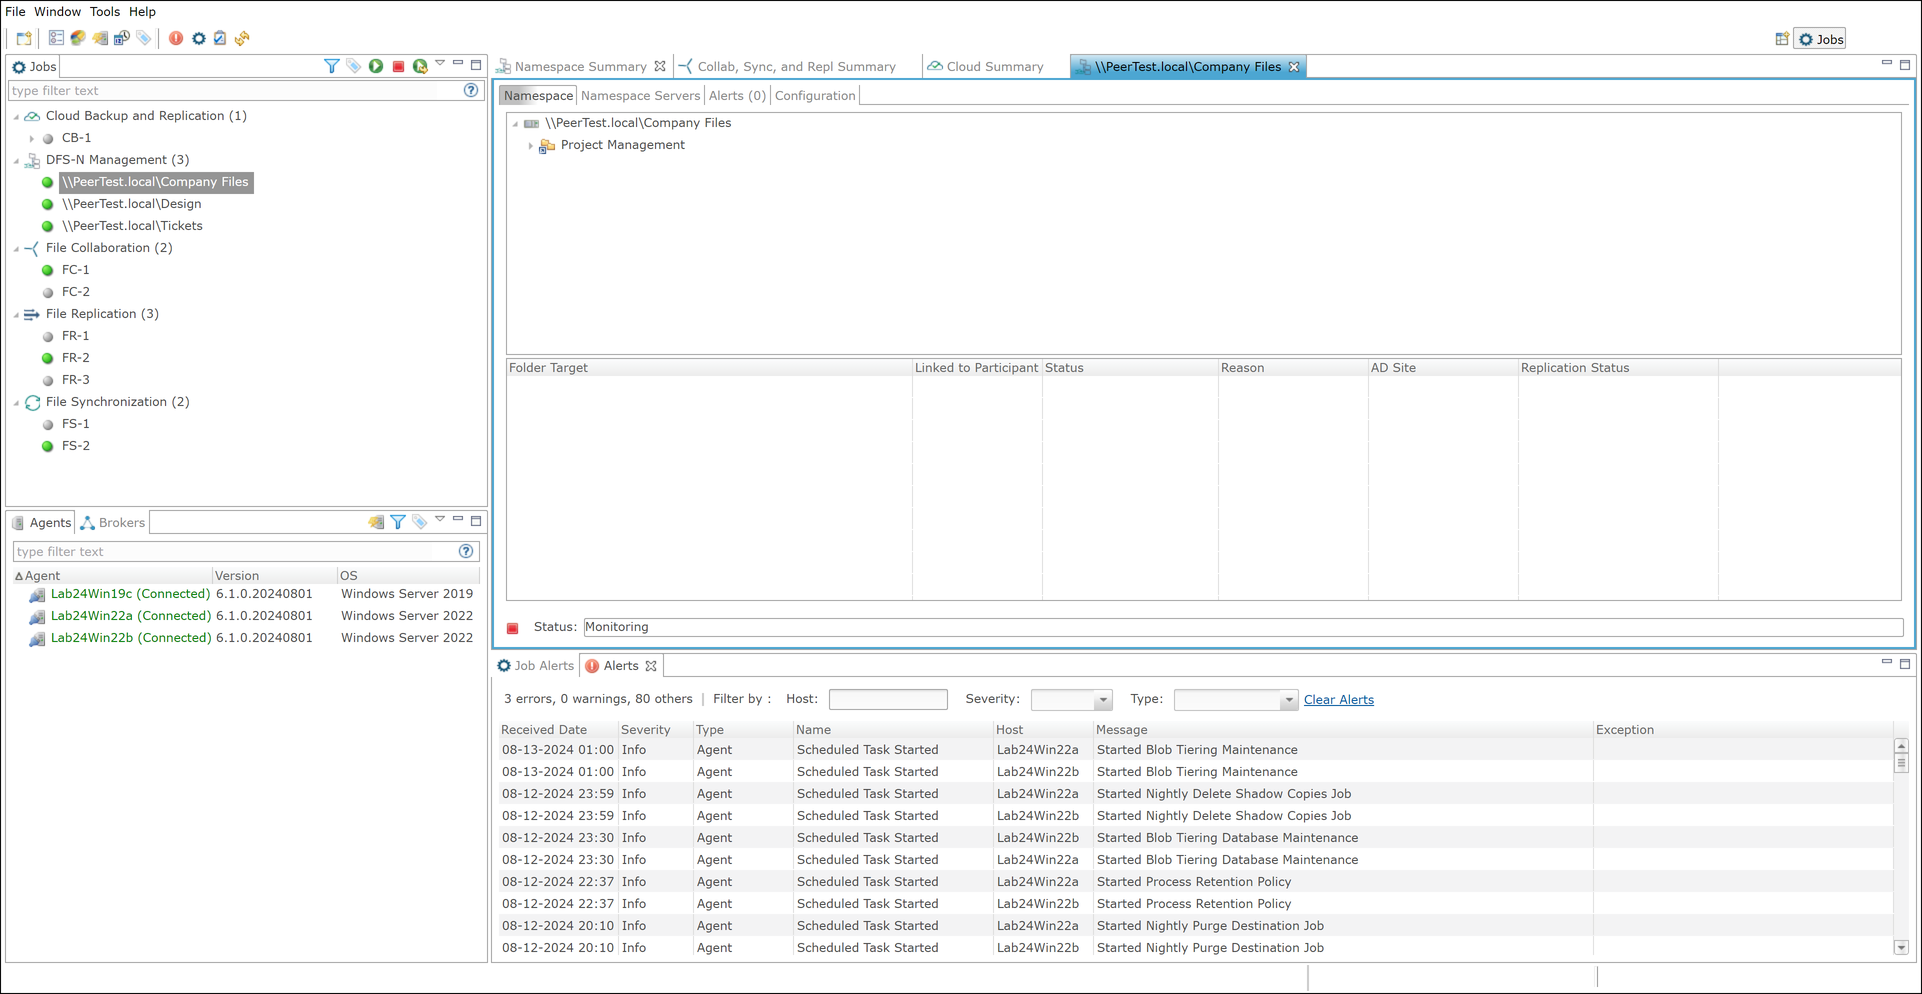Click the new job icon in main toolbar
This screenshot has height=994, width=1922.
[24, 39]
